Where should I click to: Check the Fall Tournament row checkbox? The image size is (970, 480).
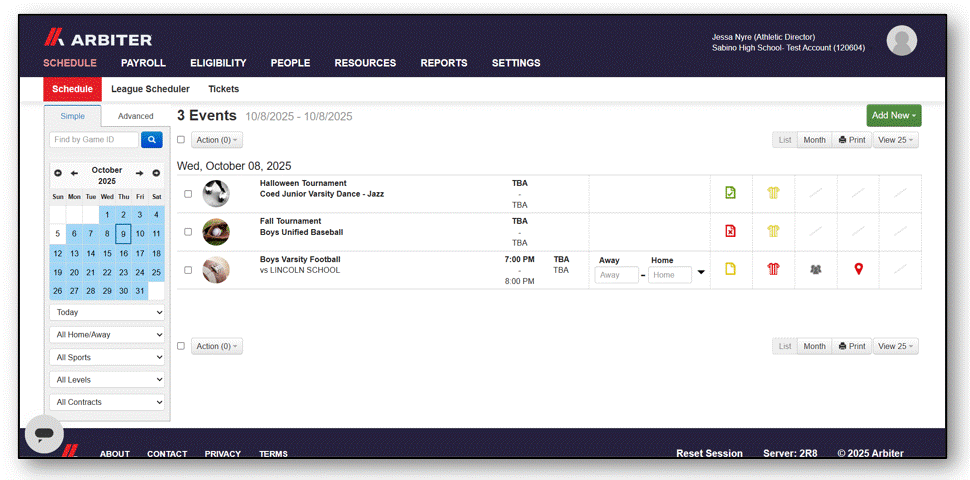(x=188, y=232)
